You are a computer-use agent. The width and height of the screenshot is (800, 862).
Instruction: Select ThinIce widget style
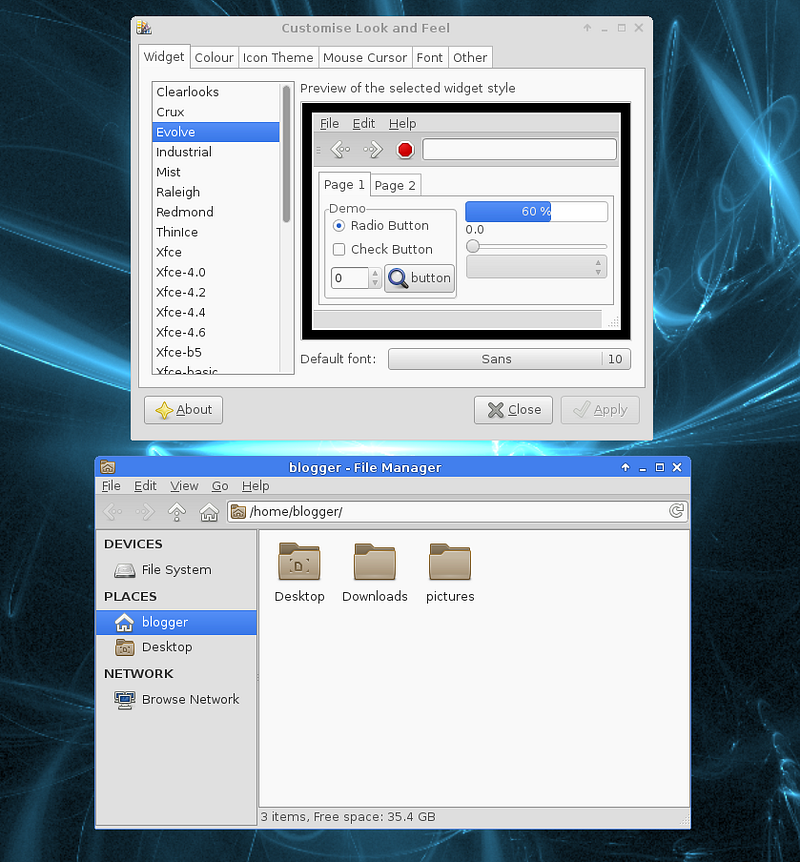[x=216, y=232]
